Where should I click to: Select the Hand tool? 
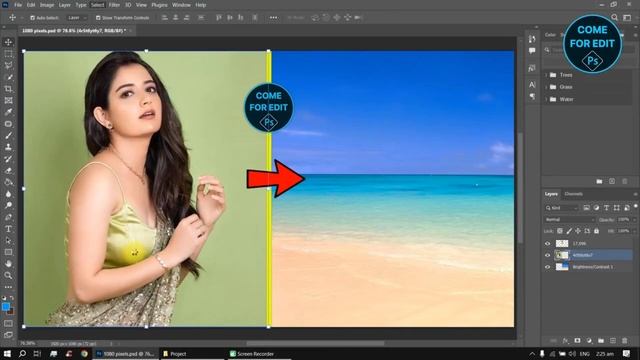point(8,264)
